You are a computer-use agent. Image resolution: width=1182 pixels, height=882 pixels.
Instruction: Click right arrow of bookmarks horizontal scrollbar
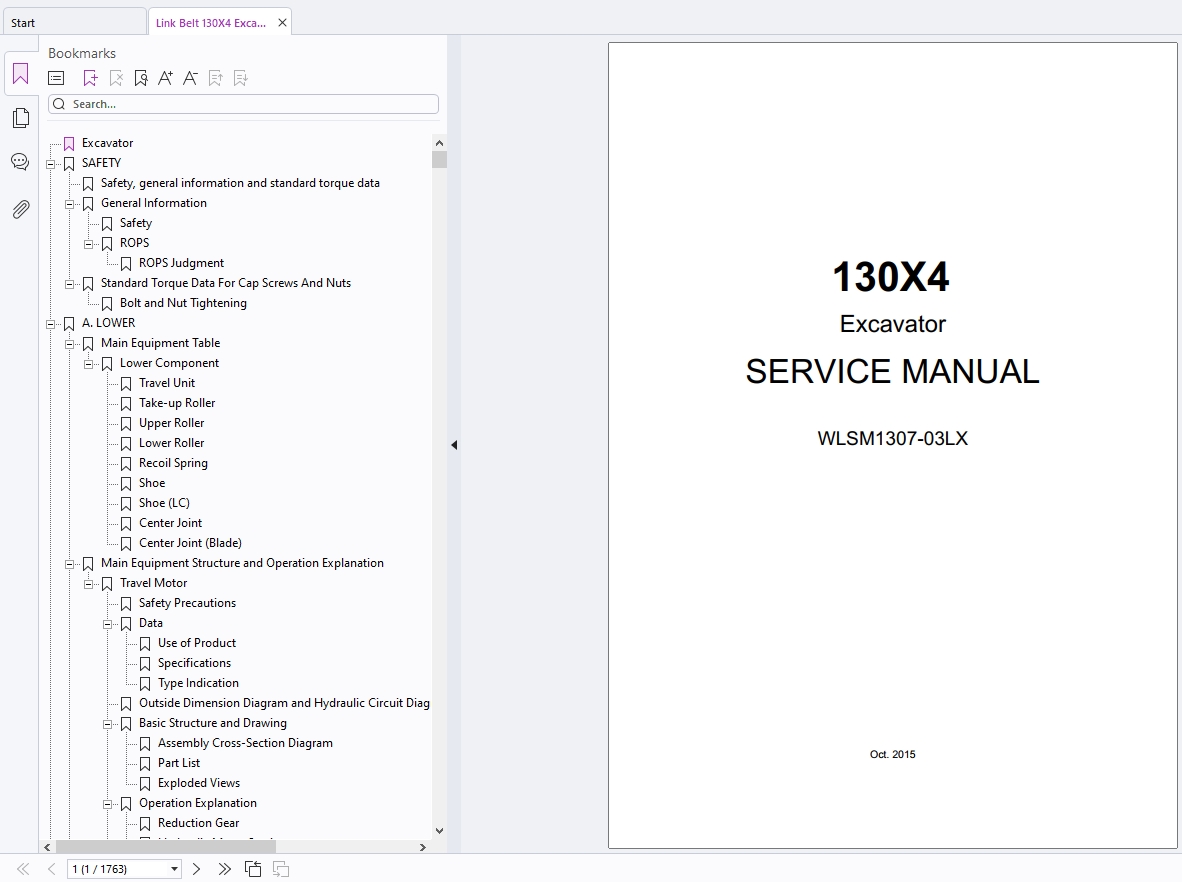pos(422,847)
